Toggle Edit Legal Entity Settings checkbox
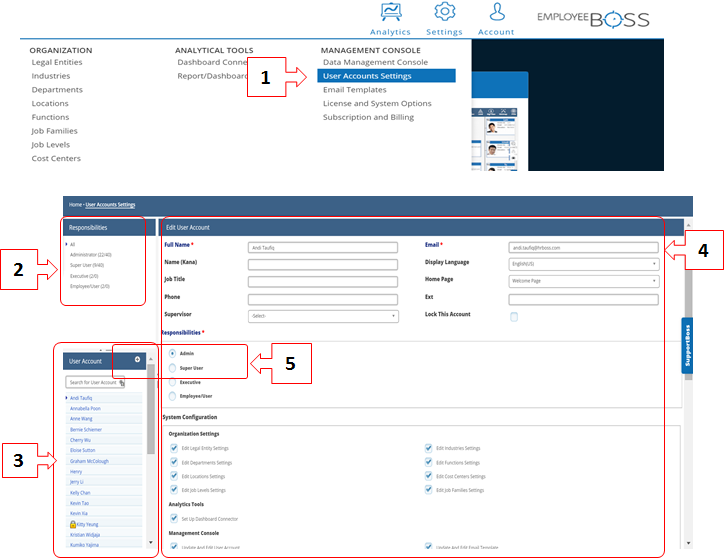 click(174, 448)
